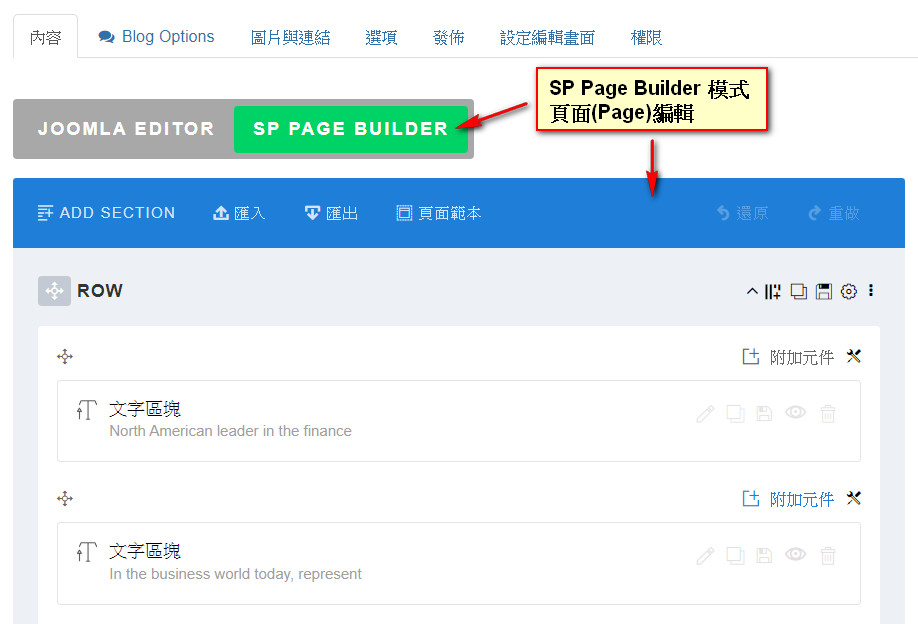Click the first column's move handle icon
The image size is (918, 624).
click(x=64, y=356)
